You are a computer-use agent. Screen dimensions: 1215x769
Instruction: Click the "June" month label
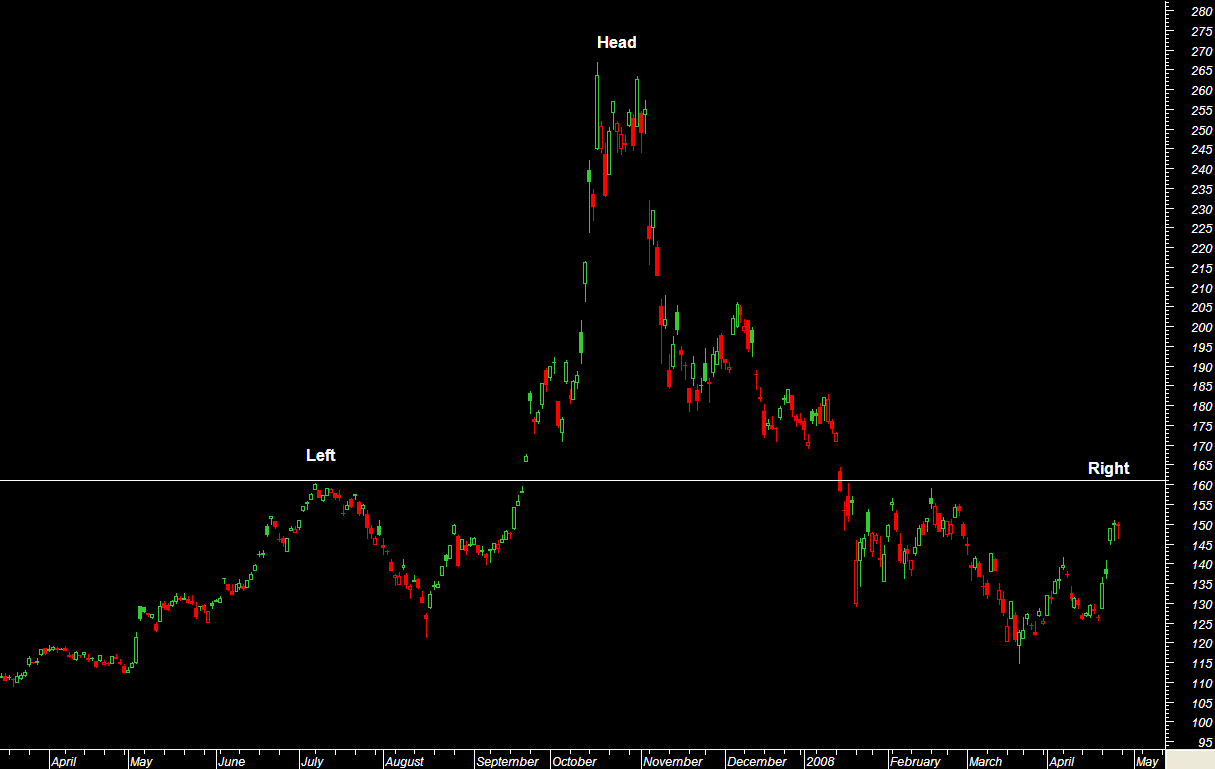point(232,761)
